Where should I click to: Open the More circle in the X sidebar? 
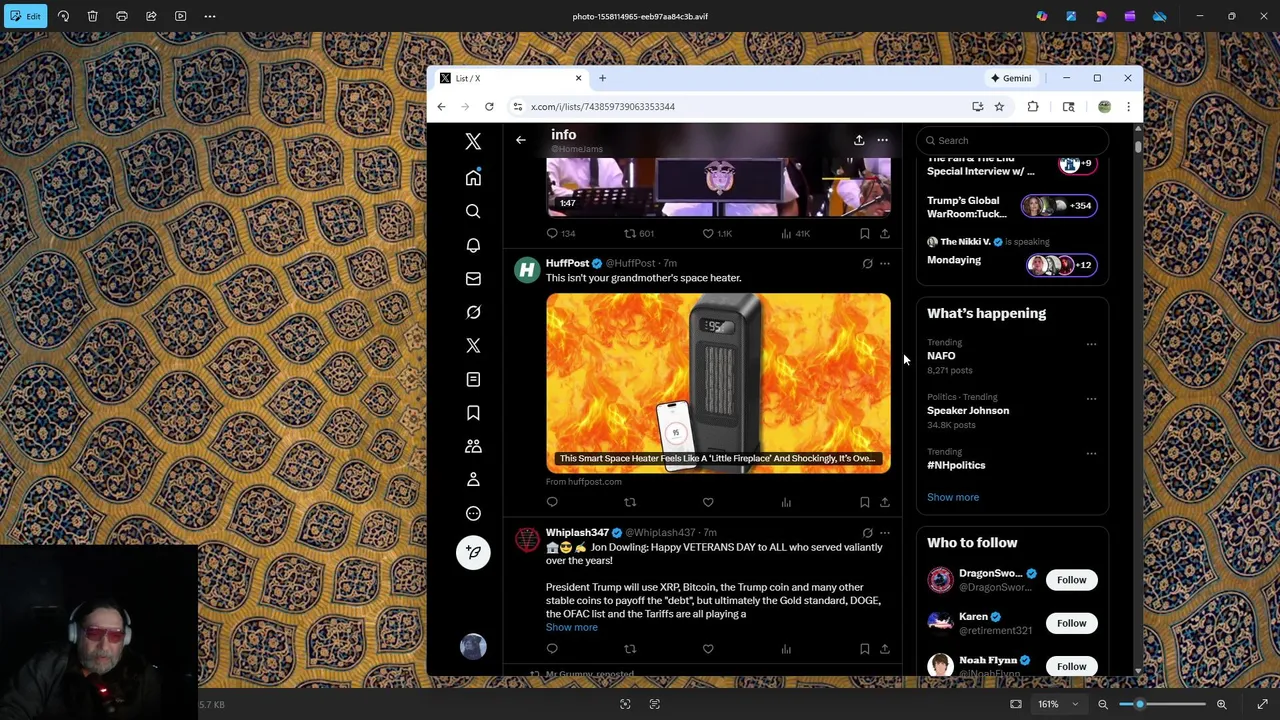473,513
